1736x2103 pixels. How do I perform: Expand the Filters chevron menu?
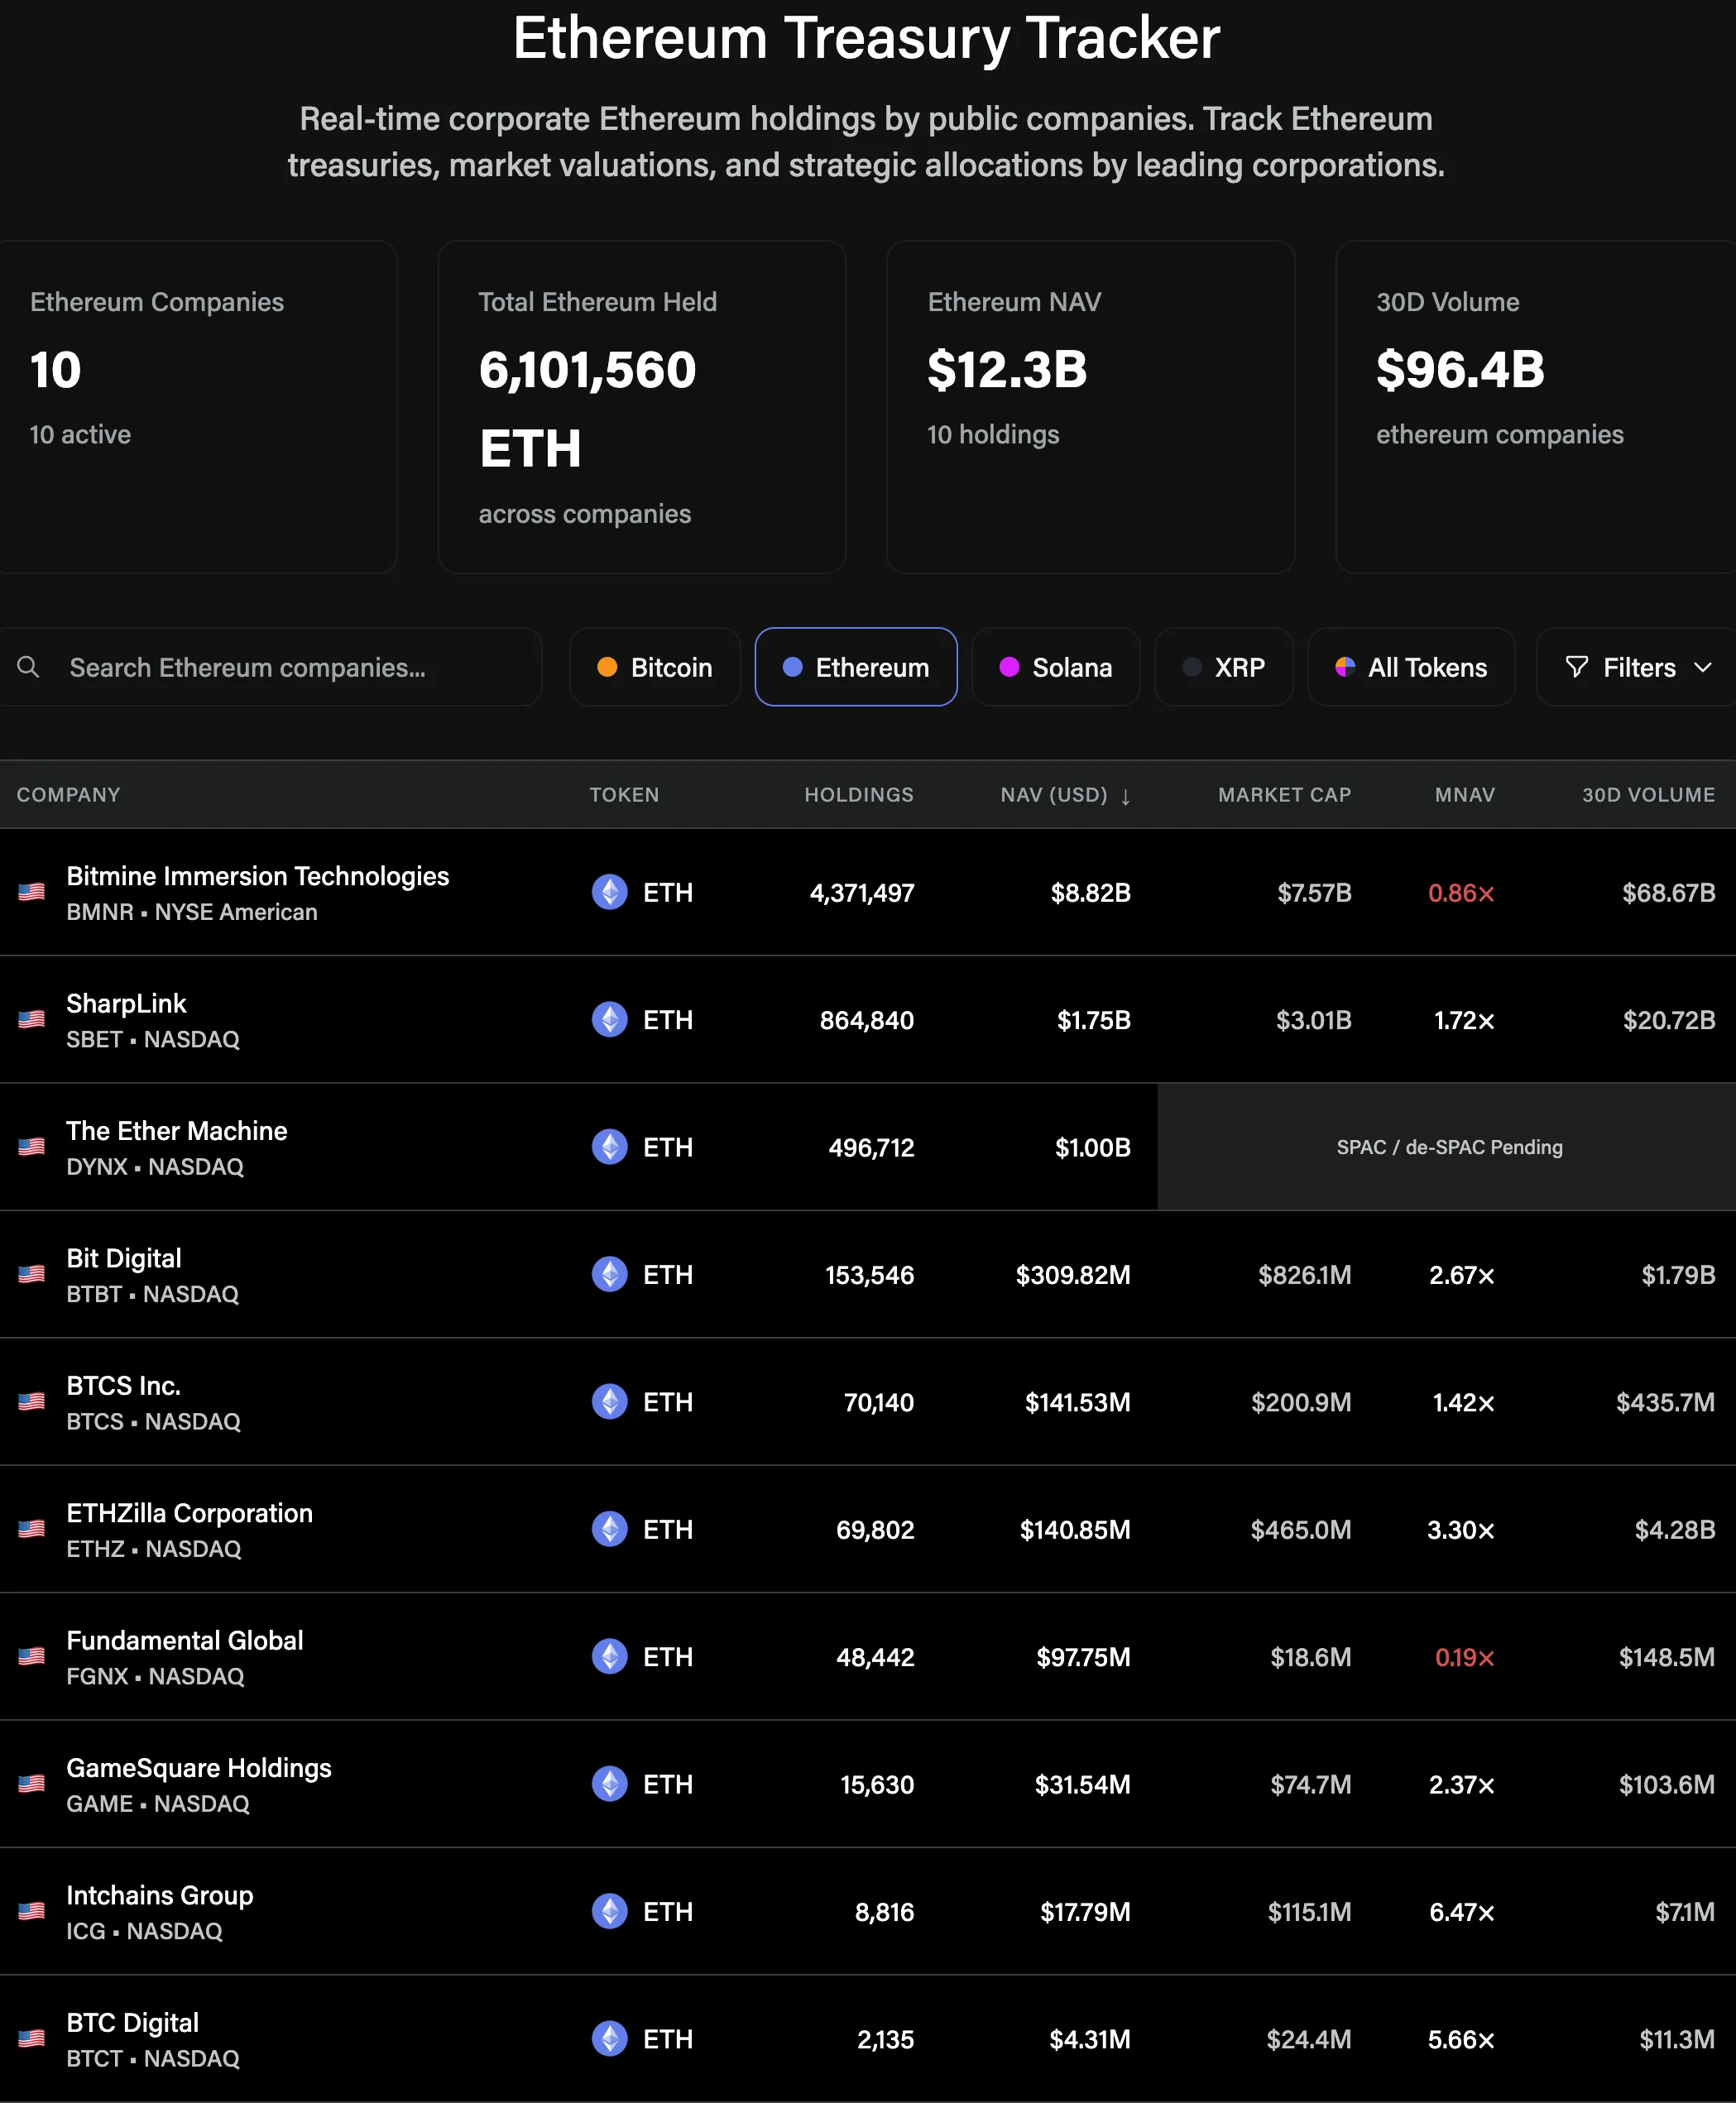[1703, 667]
